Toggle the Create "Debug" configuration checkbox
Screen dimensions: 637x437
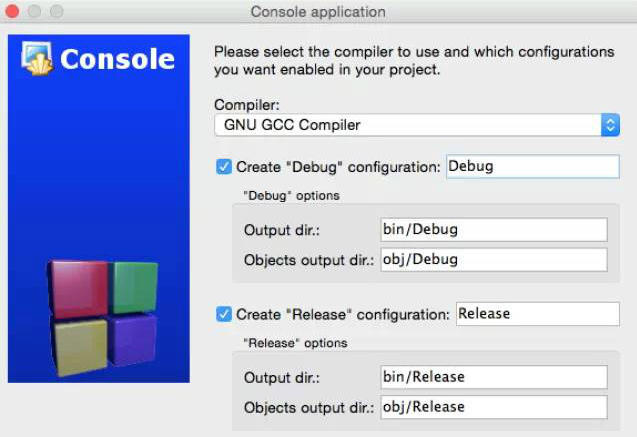(x=224, y=166)
